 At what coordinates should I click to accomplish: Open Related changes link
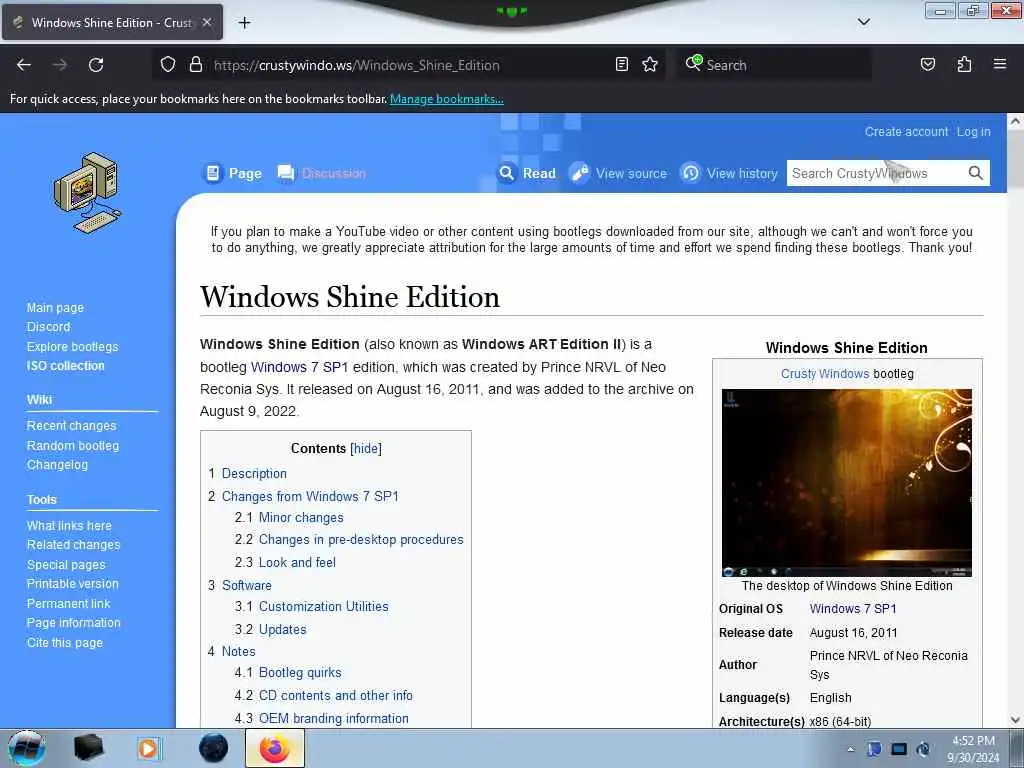[74, 545]
